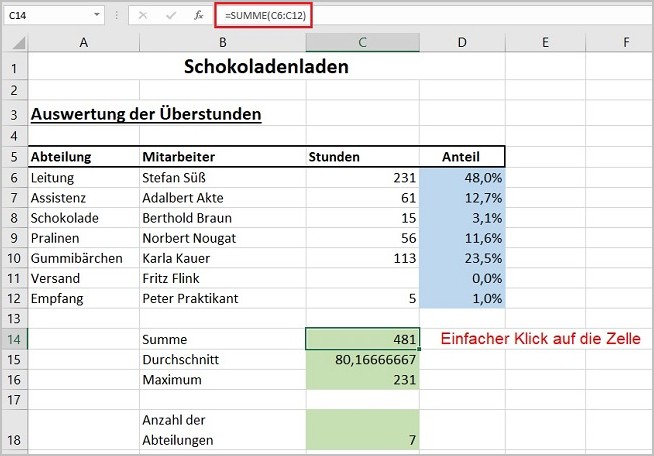Select column B header
The width and height of the screenshot is (654, 456).
coord(223,43)
